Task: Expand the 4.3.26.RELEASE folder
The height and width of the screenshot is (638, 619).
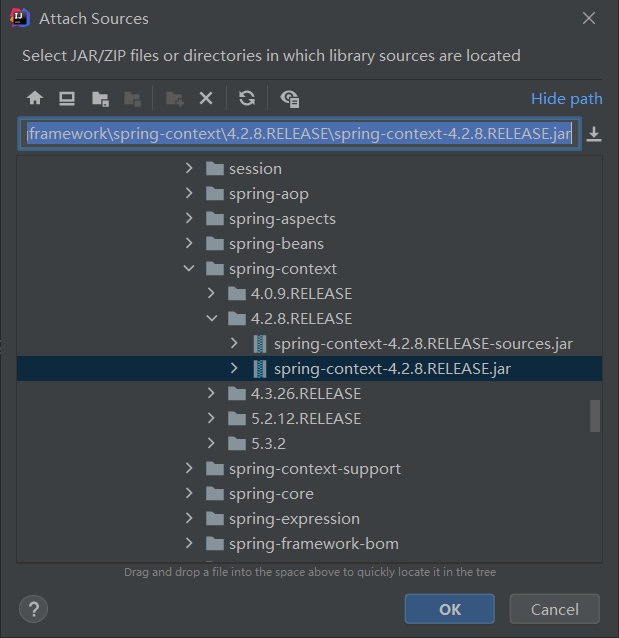Action: 211,393
